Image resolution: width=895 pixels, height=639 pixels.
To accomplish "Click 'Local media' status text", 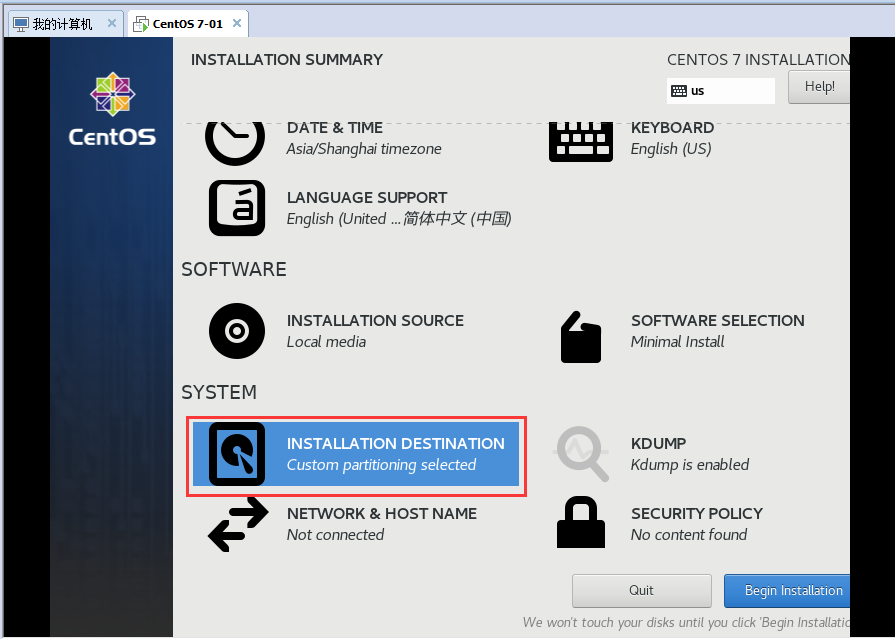I will pos(326,342).
